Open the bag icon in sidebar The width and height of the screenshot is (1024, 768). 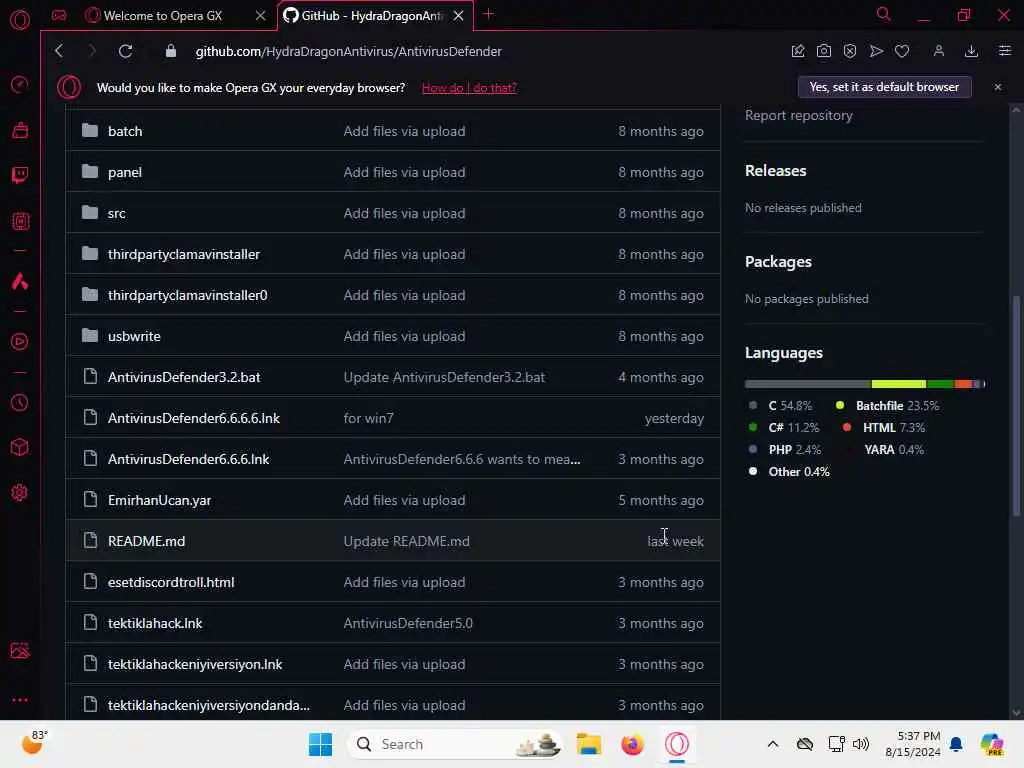tap(20, 130)
